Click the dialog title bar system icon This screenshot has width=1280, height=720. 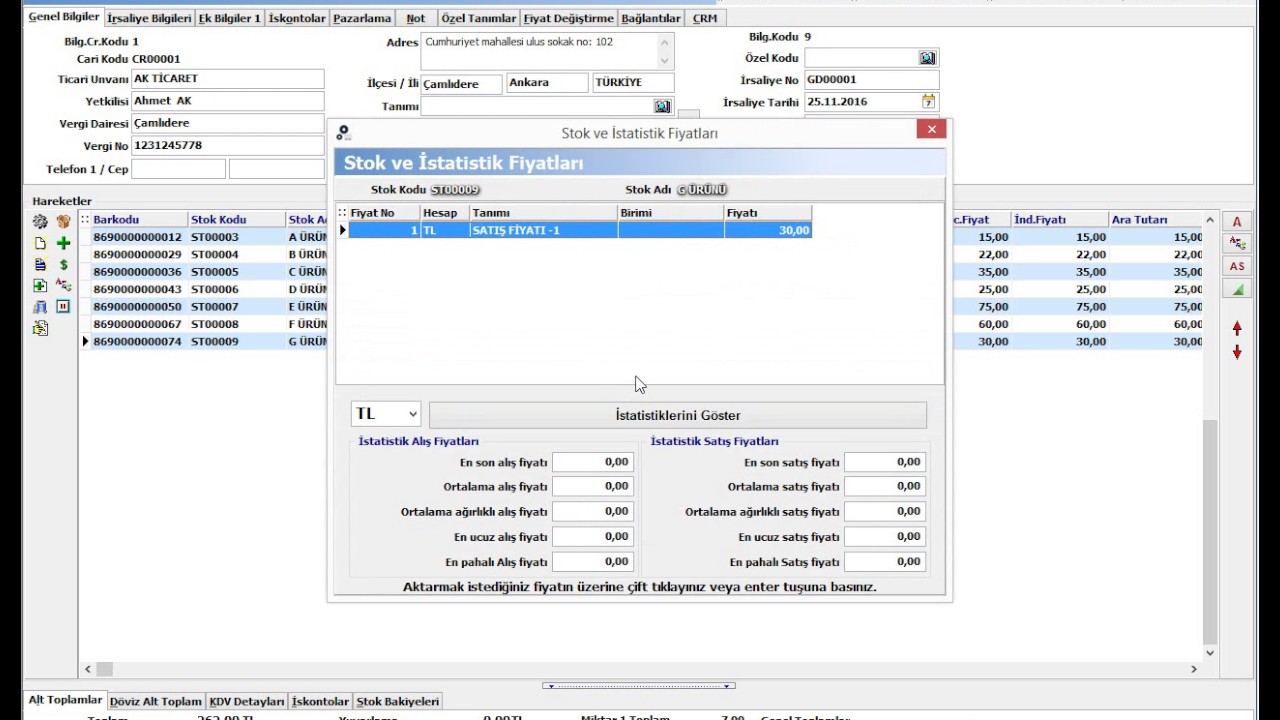tap(343, 132)
